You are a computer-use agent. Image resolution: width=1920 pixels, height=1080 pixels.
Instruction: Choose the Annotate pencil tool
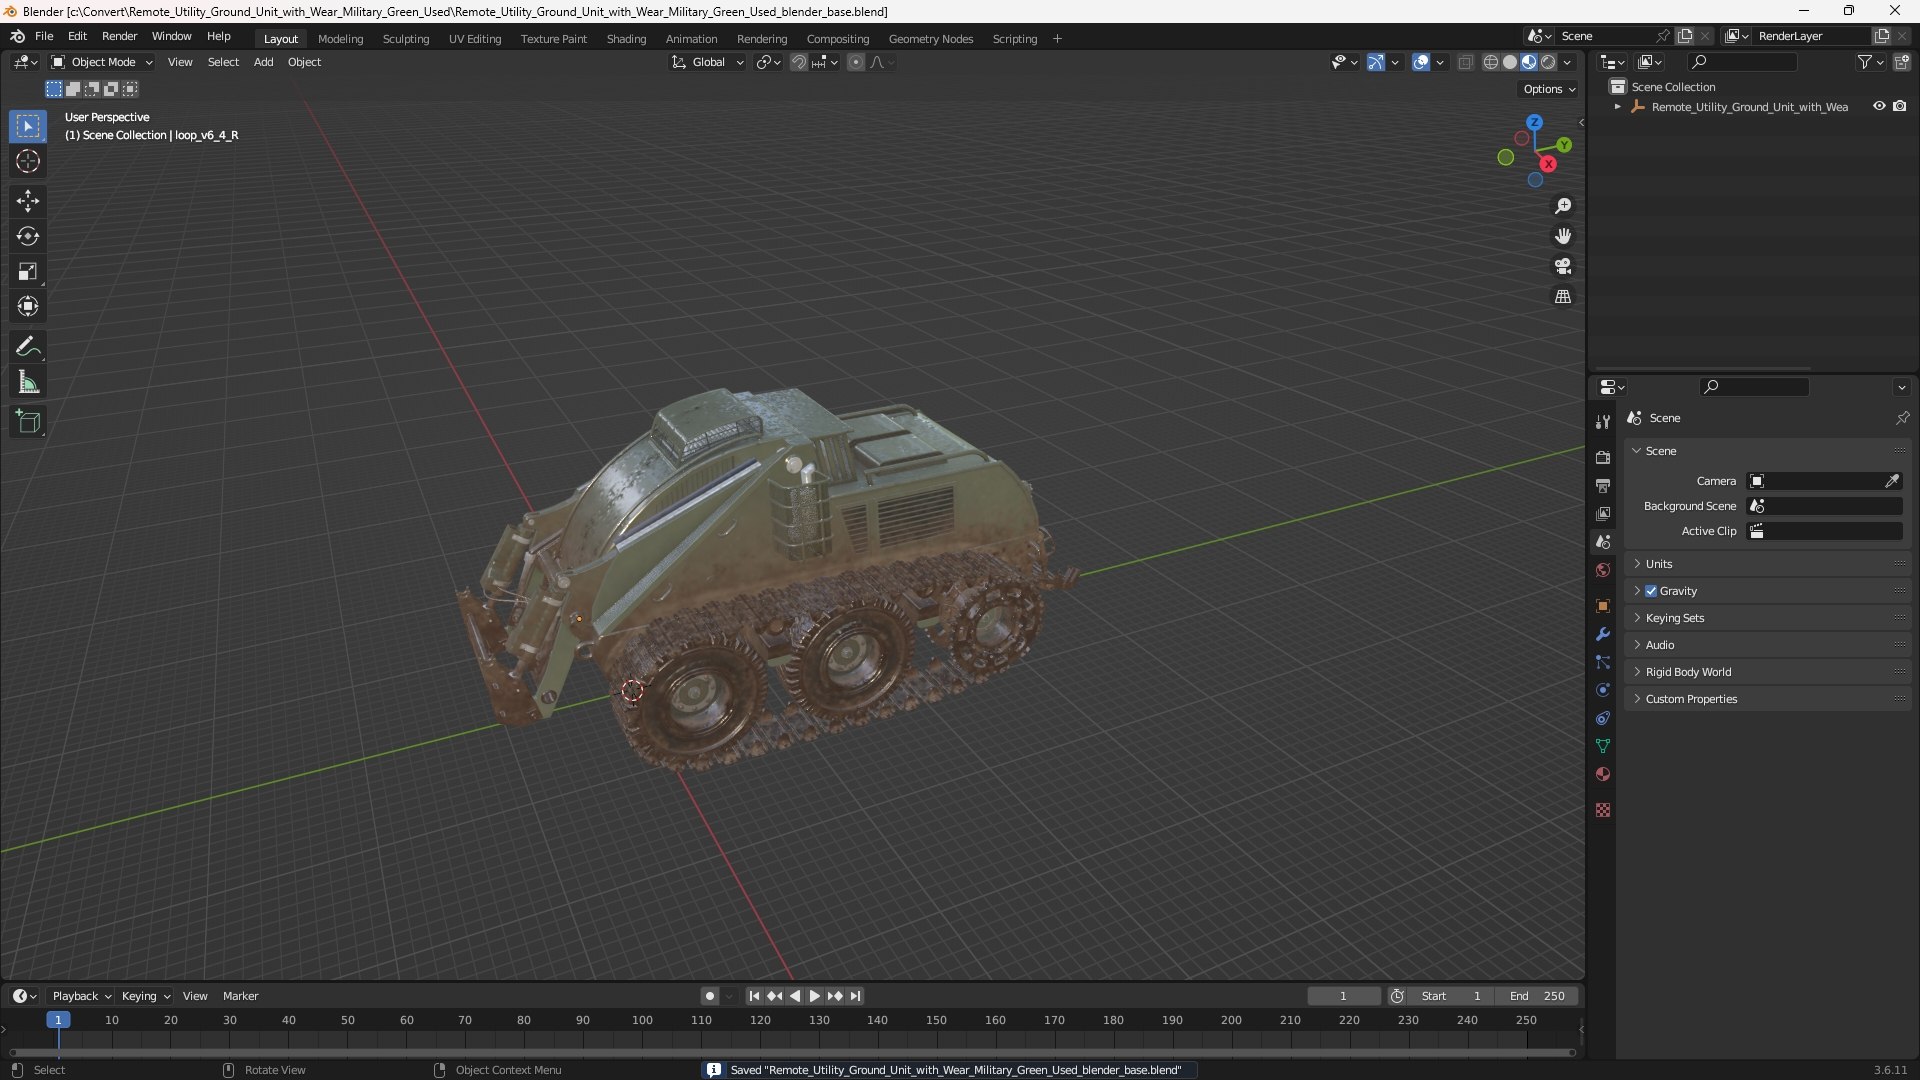[x=27, y=347]
